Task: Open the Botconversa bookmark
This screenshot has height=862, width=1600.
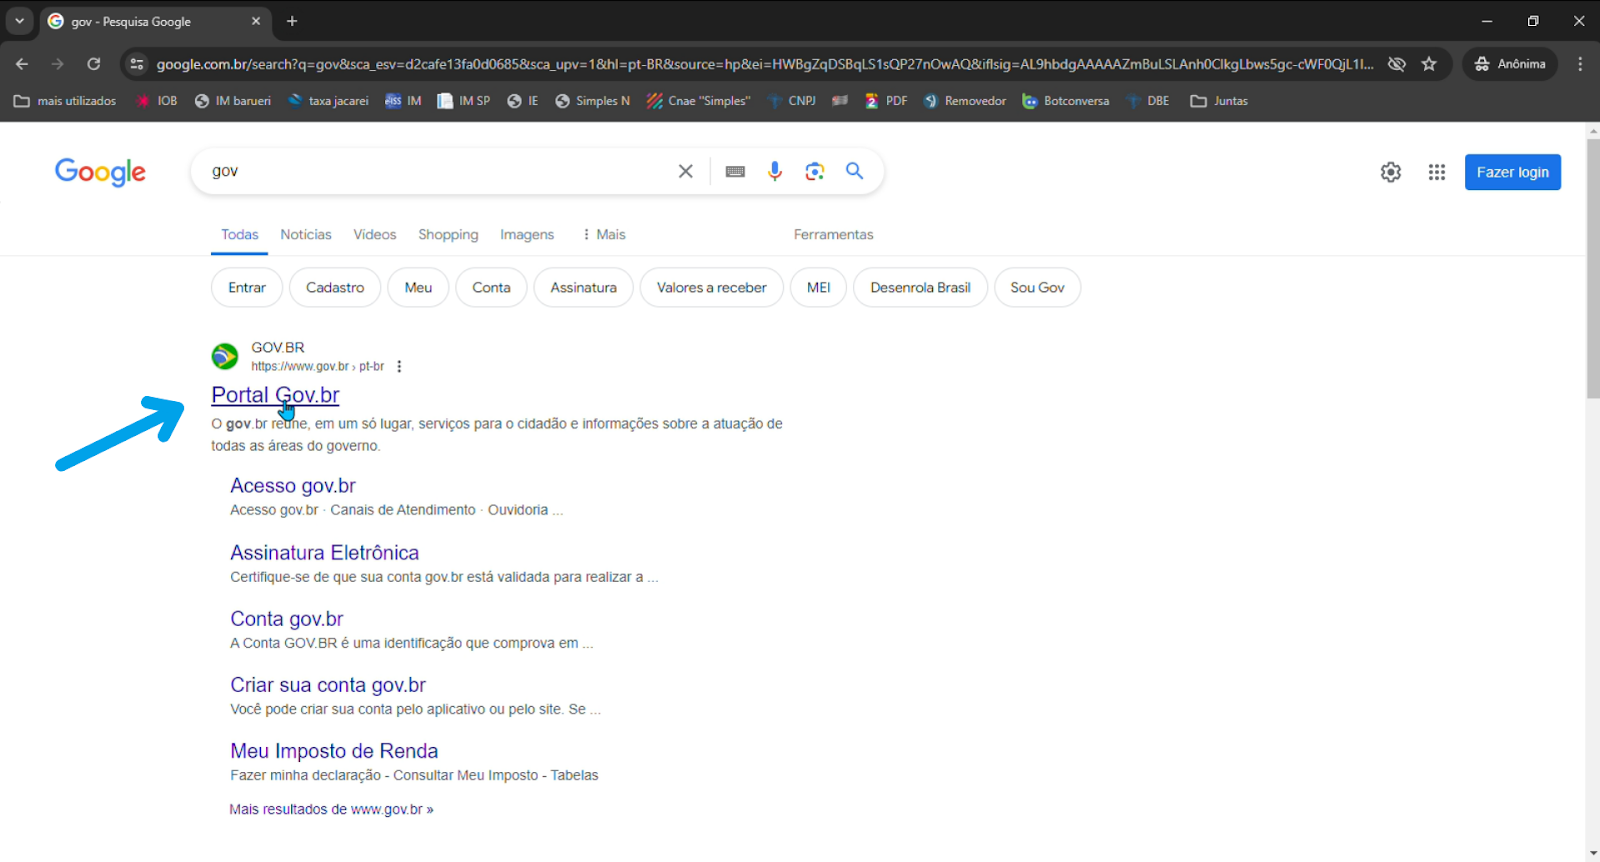Action: pos(1066,101)
